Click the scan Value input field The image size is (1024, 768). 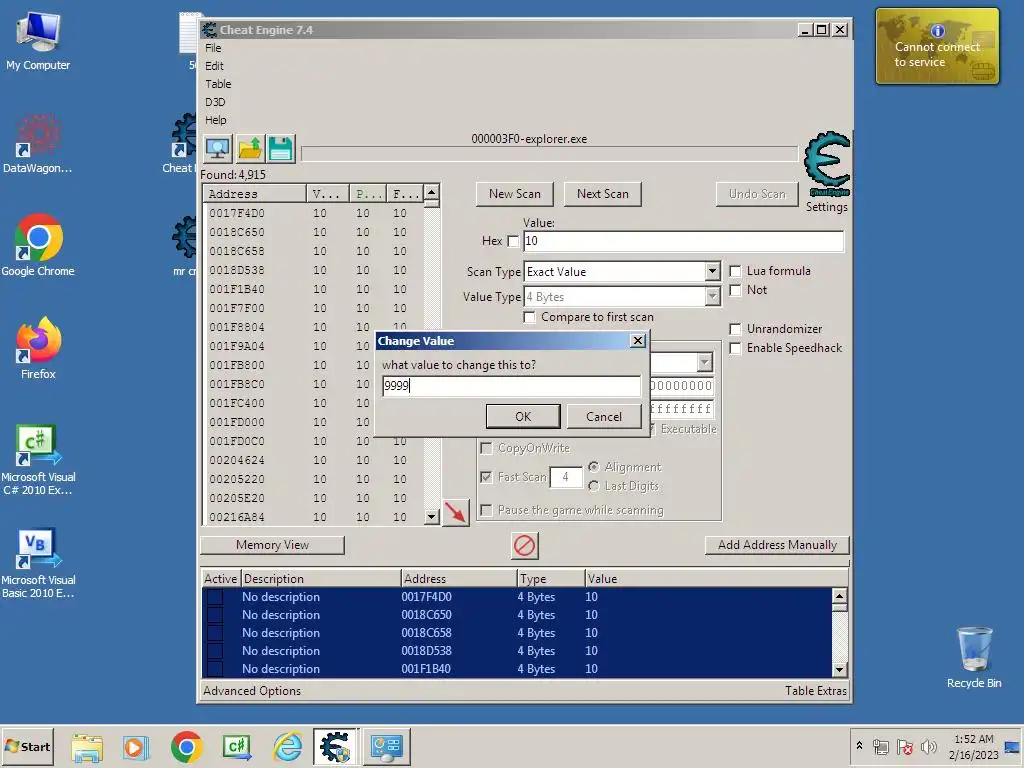(683, 241)
